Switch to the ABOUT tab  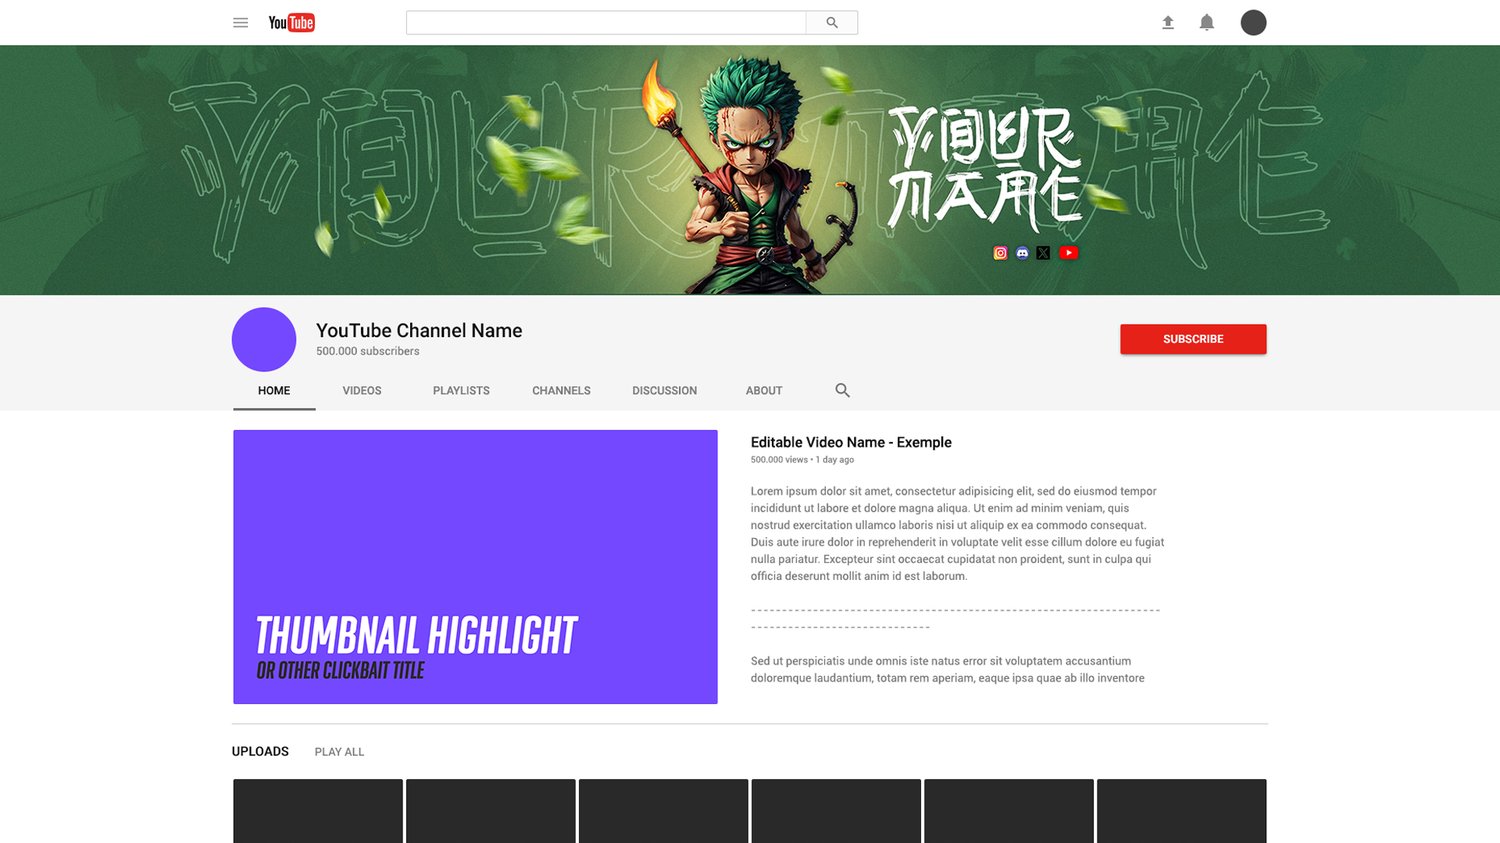[764, 390]
